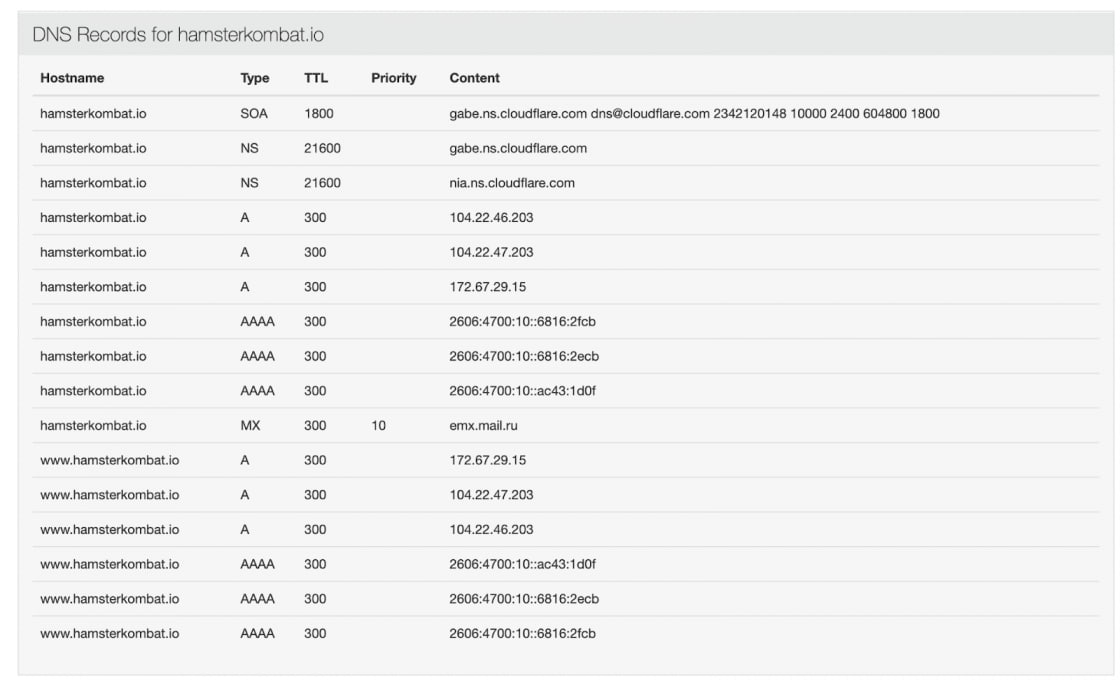Screen dimensions: 1120x686
Task: Click NS type in the nia.ns.cloudflare.com row
Action: [x=249, y=182]
